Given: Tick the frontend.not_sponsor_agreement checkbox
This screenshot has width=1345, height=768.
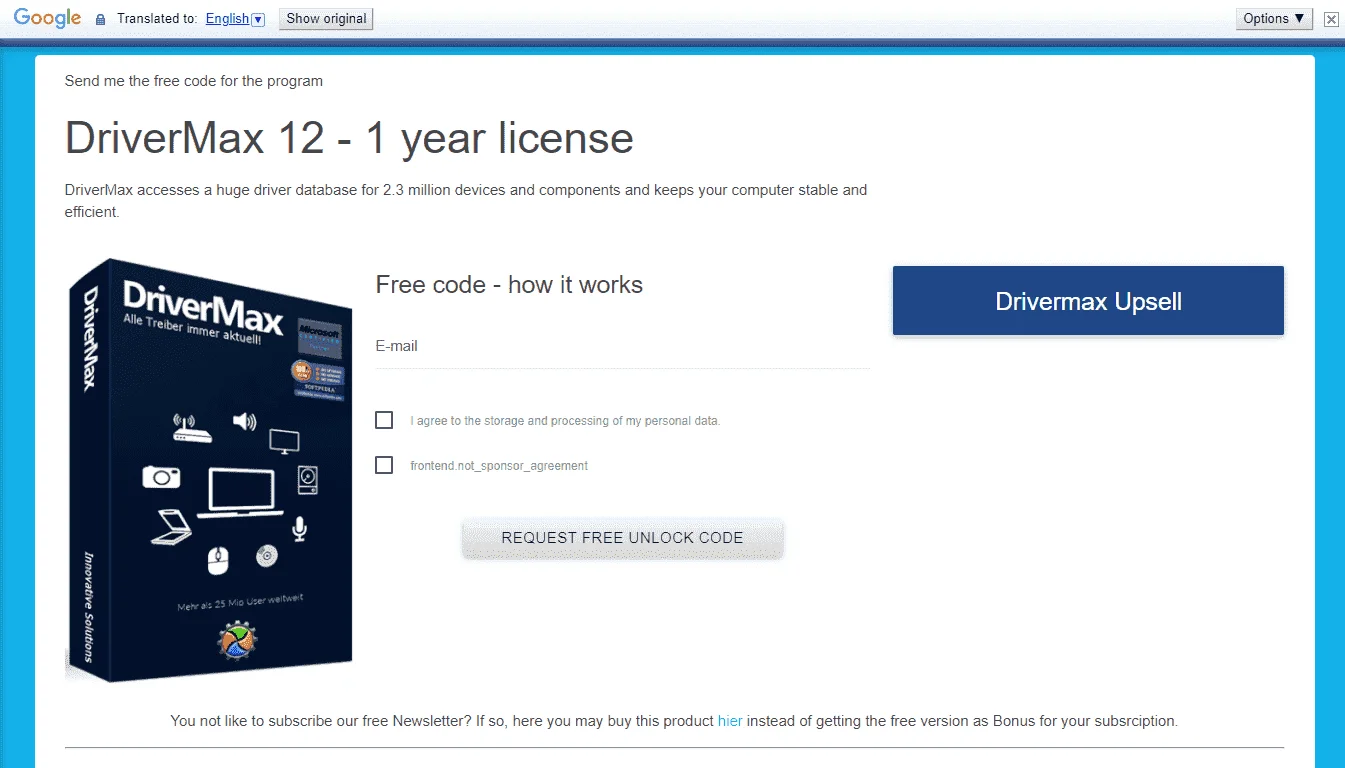Looking at the screenshot, I should click(384, 465).
